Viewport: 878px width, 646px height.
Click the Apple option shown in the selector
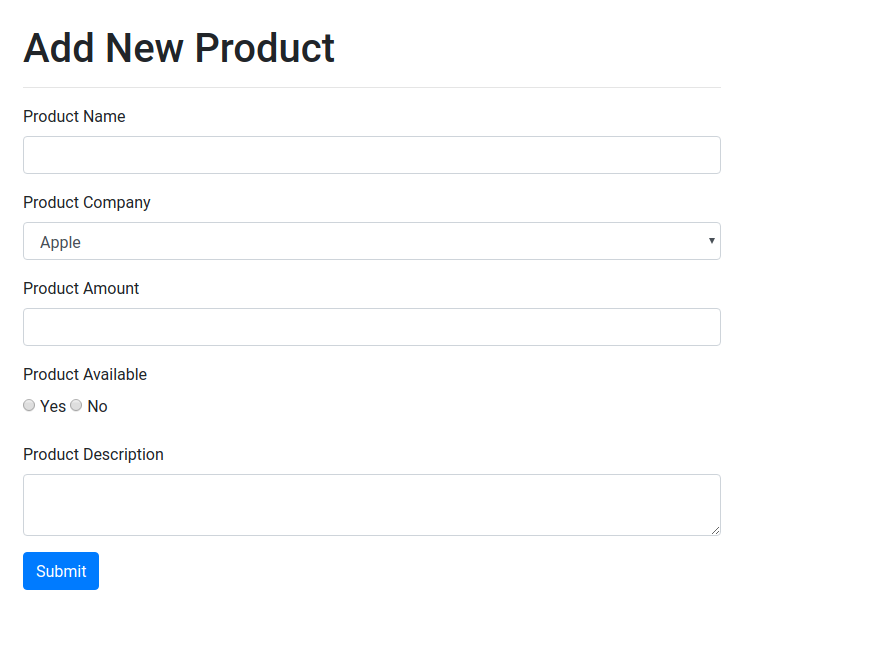60,242
